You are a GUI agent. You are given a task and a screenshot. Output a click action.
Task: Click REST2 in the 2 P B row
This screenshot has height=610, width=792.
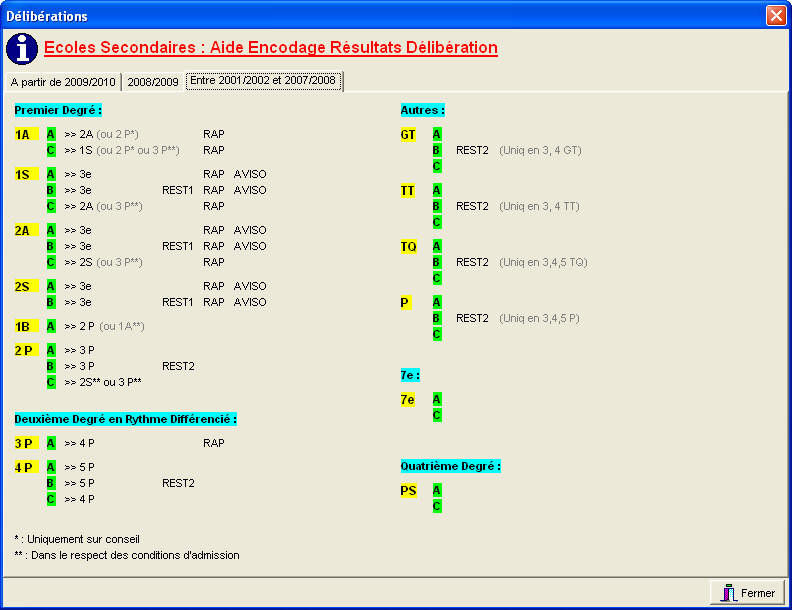(178, 367)
